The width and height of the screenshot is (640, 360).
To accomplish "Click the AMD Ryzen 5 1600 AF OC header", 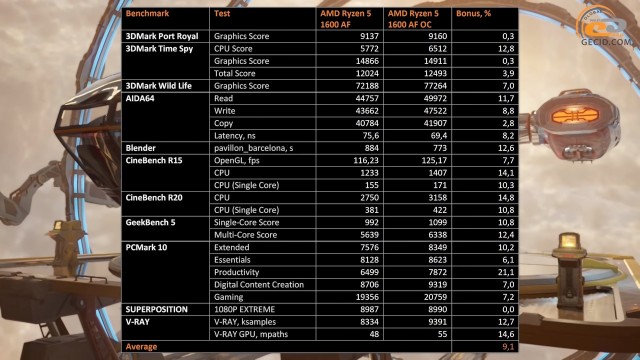I will click(413, 19).
